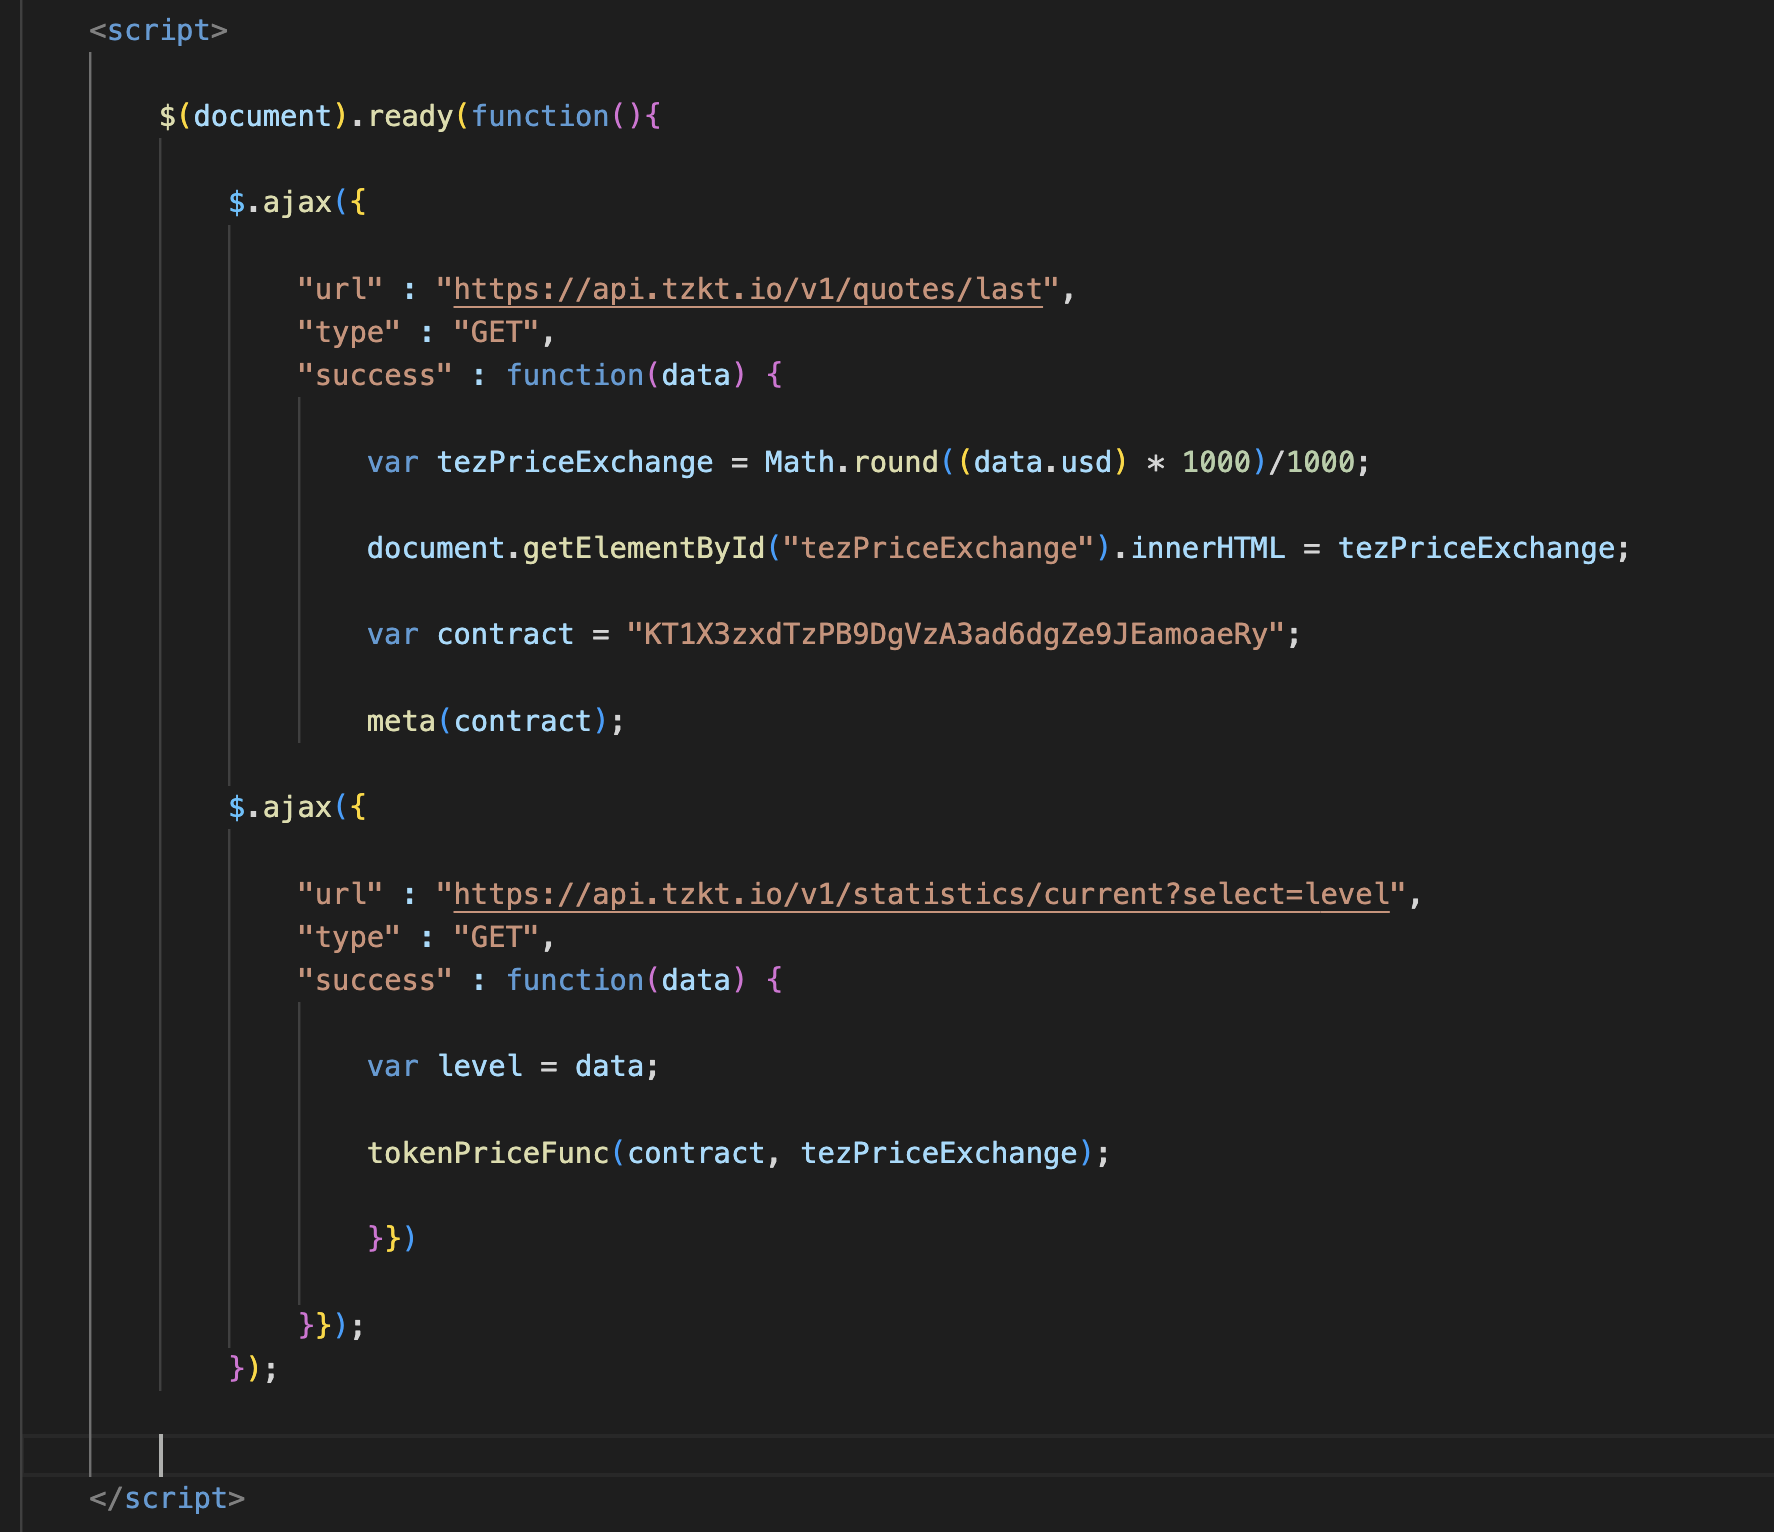Click the "tezPriceExchange" string inside getElementById
Image resolution: width=1774 pixels, height=1532 pixels.
click(x=938, y=548)
